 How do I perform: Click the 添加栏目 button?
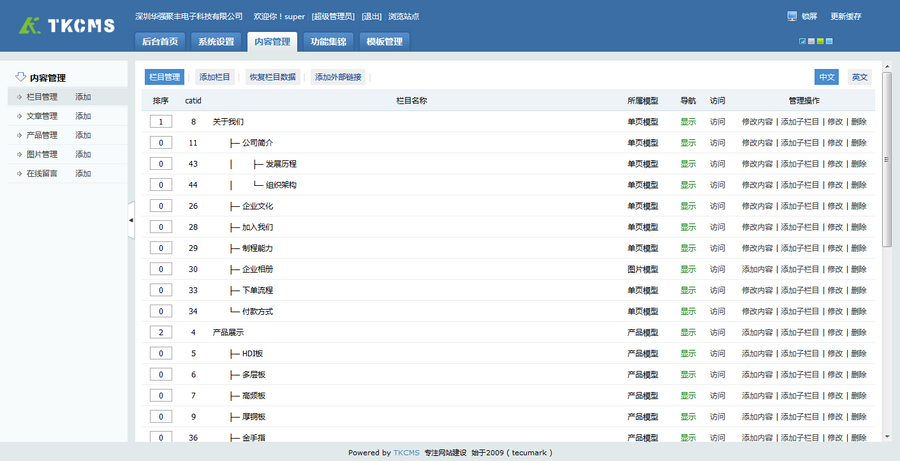point(215,77)
